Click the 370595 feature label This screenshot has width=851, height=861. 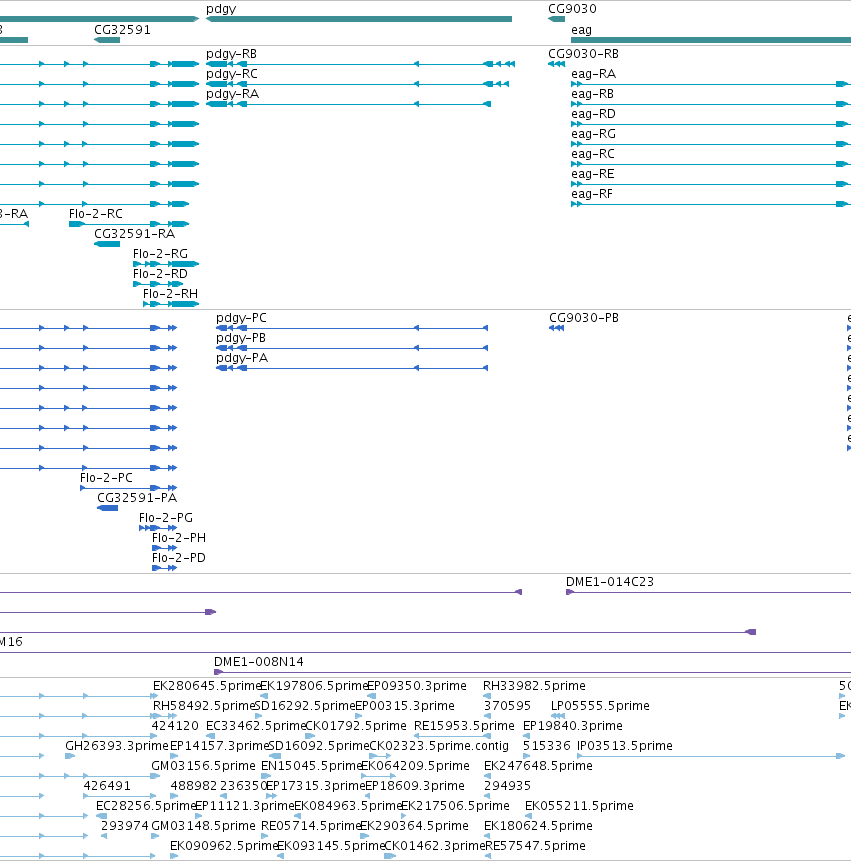click(x=507, y=706)
